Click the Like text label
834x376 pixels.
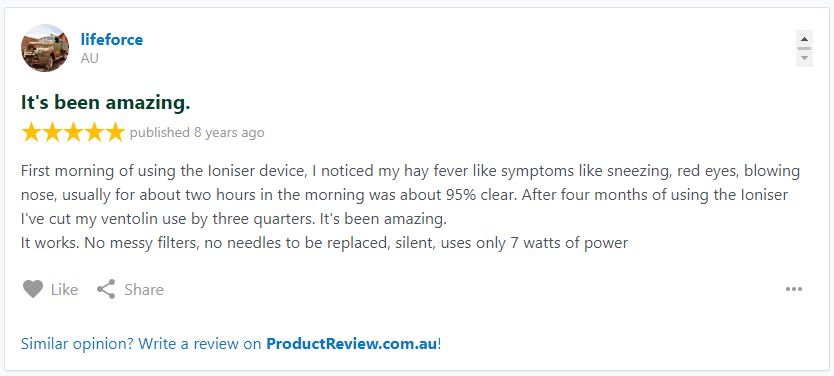64,290
